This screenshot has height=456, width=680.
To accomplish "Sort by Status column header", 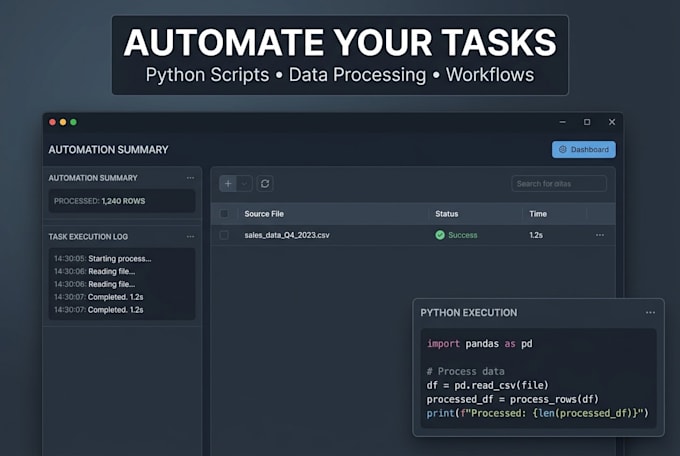I will [447, 213].
